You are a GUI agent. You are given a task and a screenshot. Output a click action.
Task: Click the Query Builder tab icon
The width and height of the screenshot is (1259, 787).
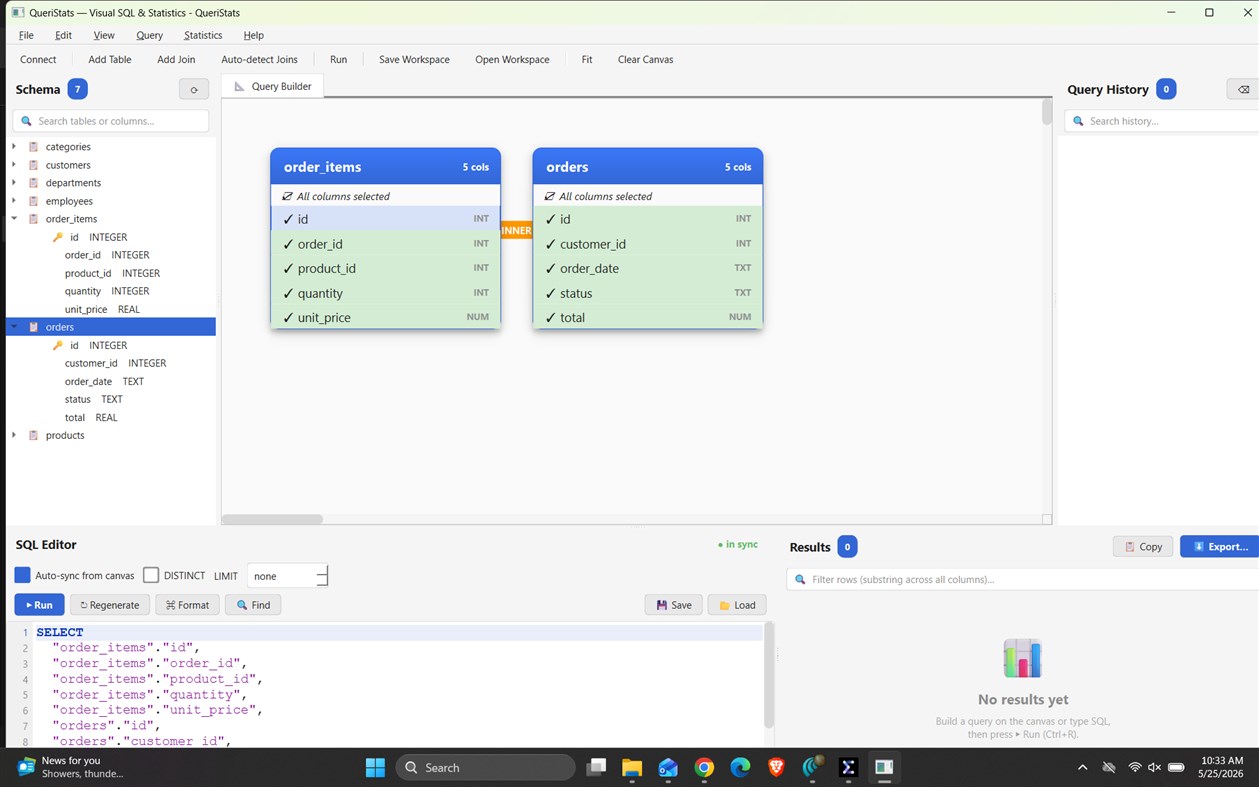[x=239, y=86]
